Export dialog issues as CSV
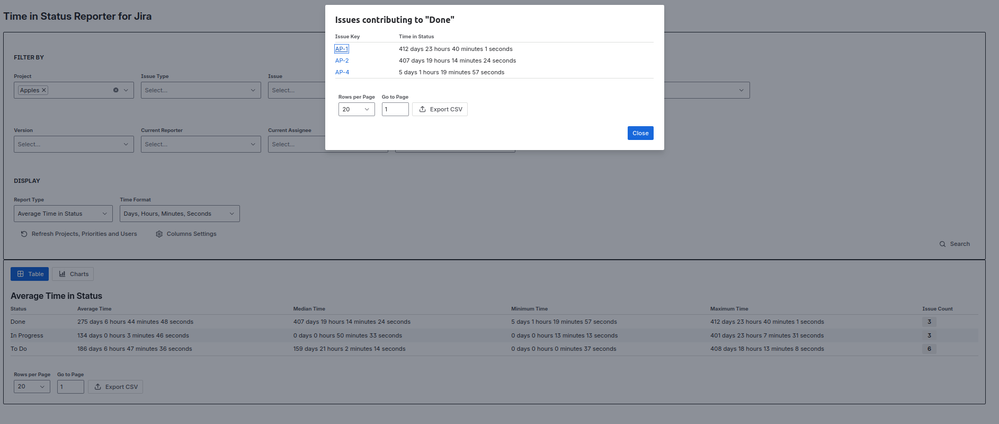The height and width of the screenshot is (424, 999). pyautogui.click(x=440, y=110)
